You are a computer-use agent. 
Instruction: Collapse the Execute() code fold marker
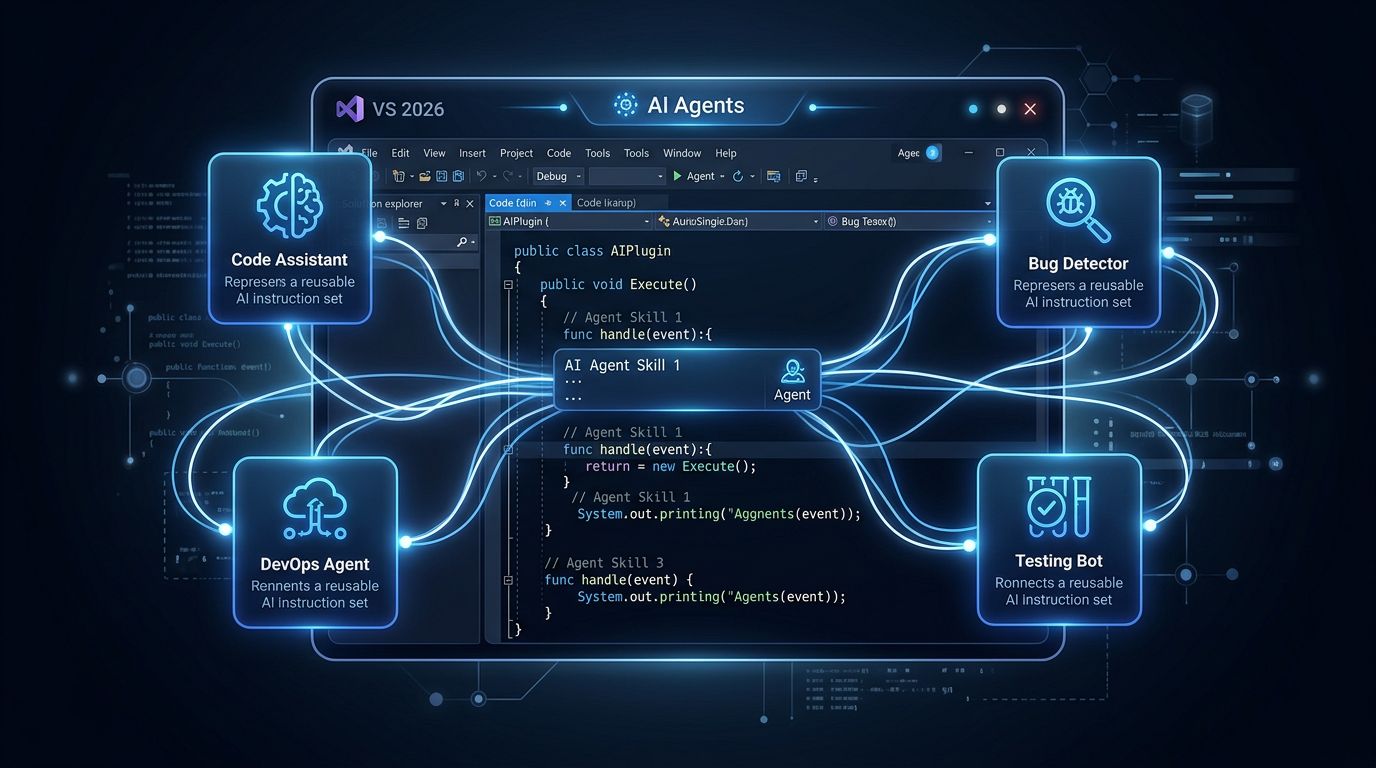(x=509, y=285)
